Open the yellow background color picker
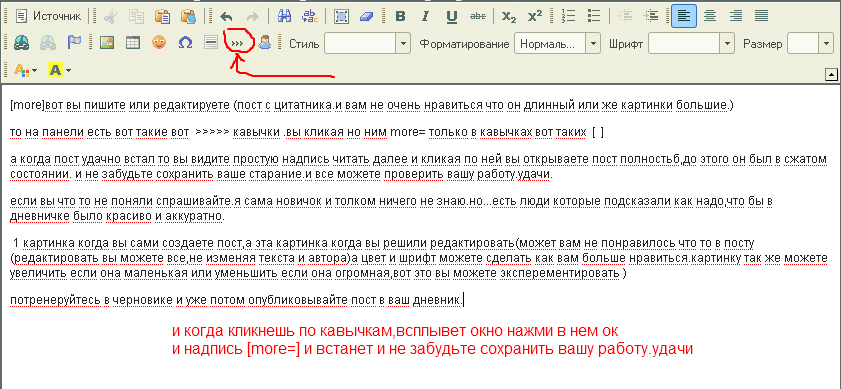This screenshot has width=841, height=389. click(55, 70)
